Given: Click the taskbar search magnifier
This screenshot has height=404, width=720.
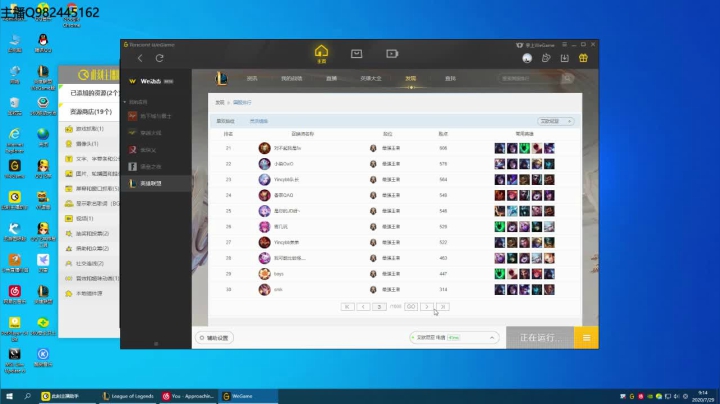Looking at the screenshot, I should coord(27,396).
